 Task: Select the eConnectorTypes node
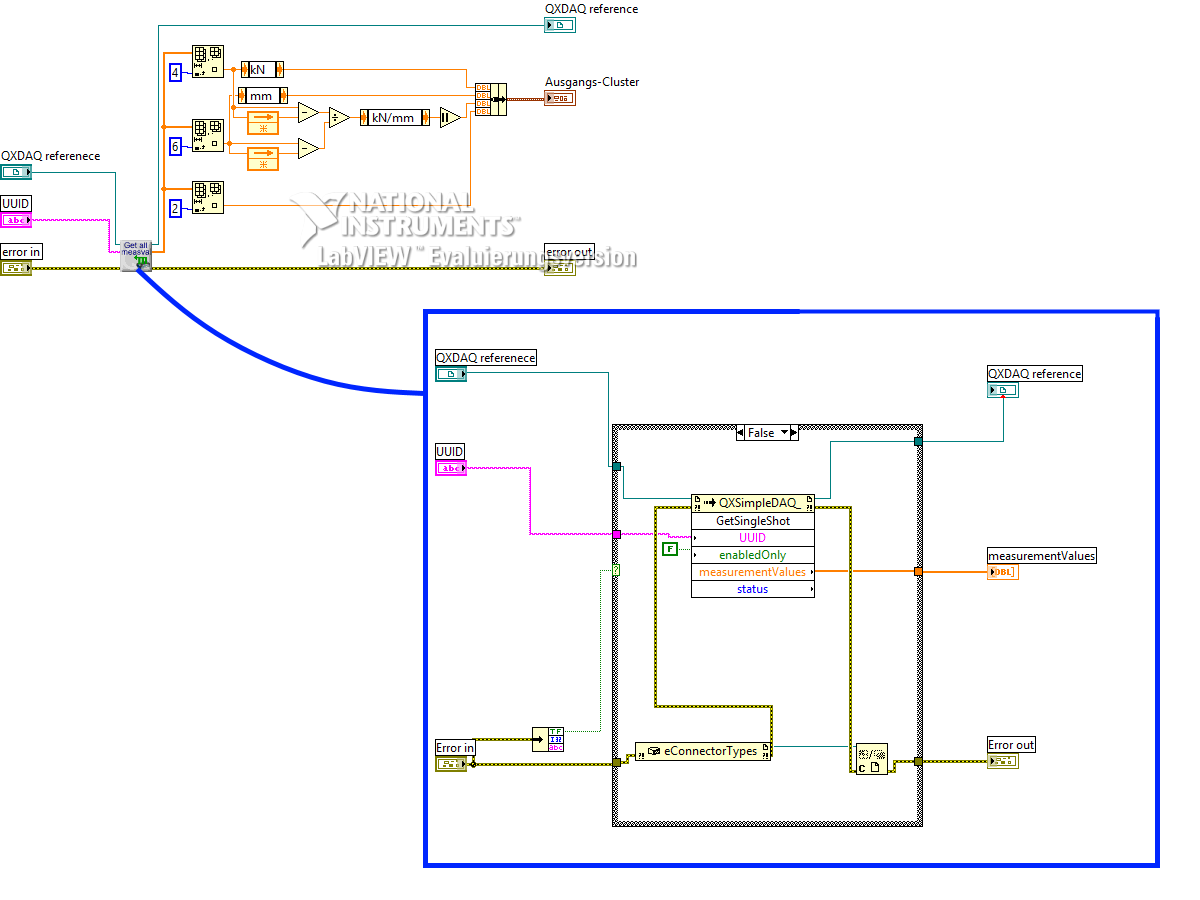pyautogui.click(x=703, y=751)
